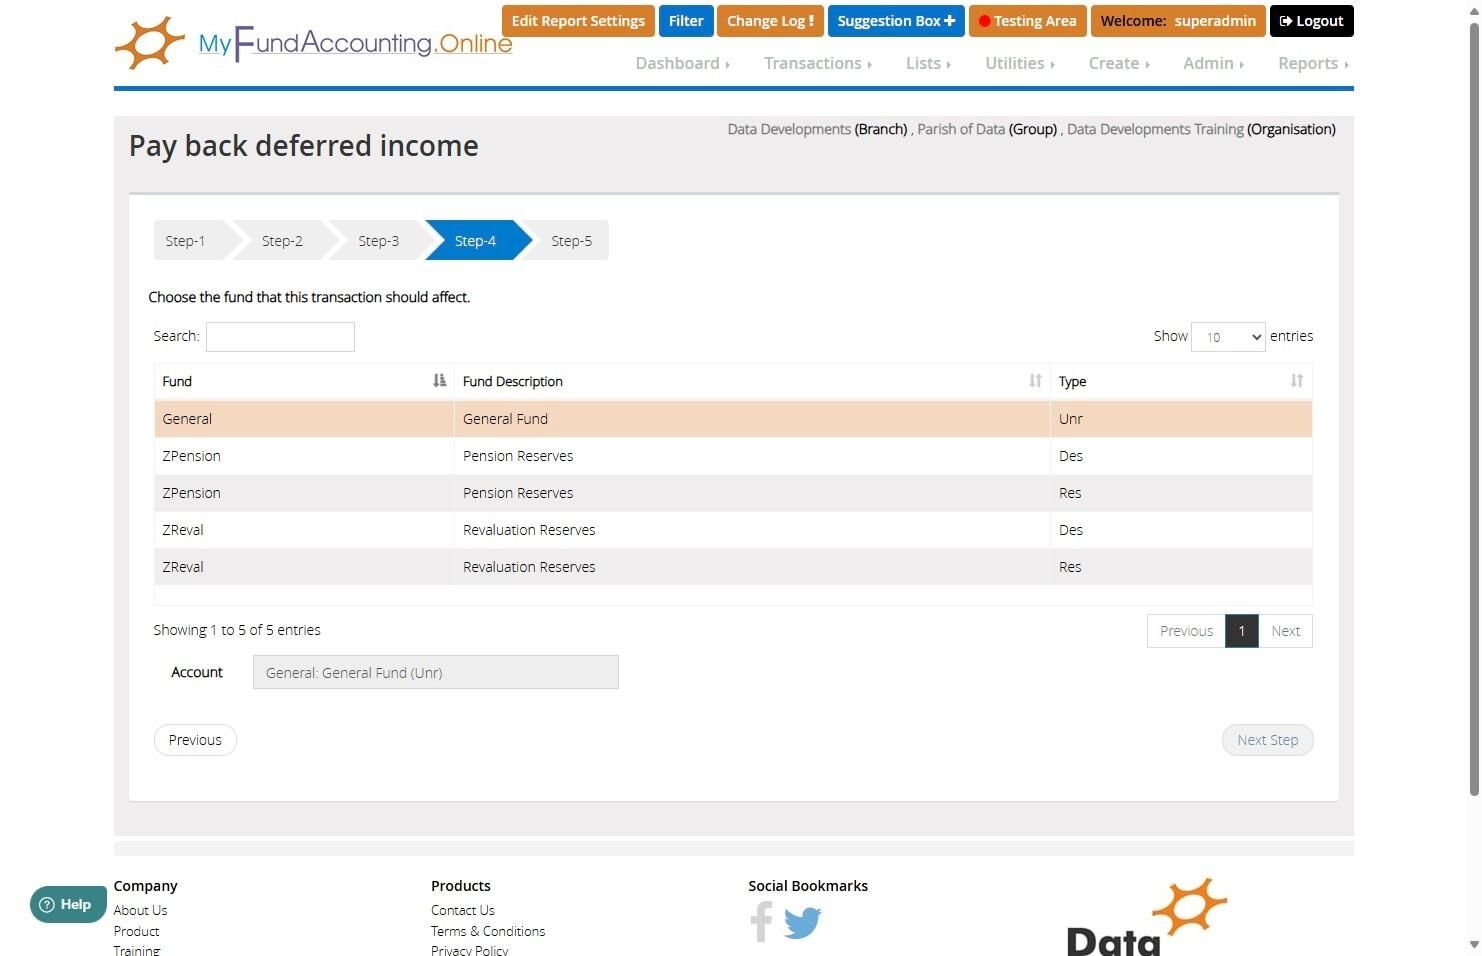This screenshot has height=956, width=1482.
Task: Open the Utilities menu
Action: [1020, 63]
